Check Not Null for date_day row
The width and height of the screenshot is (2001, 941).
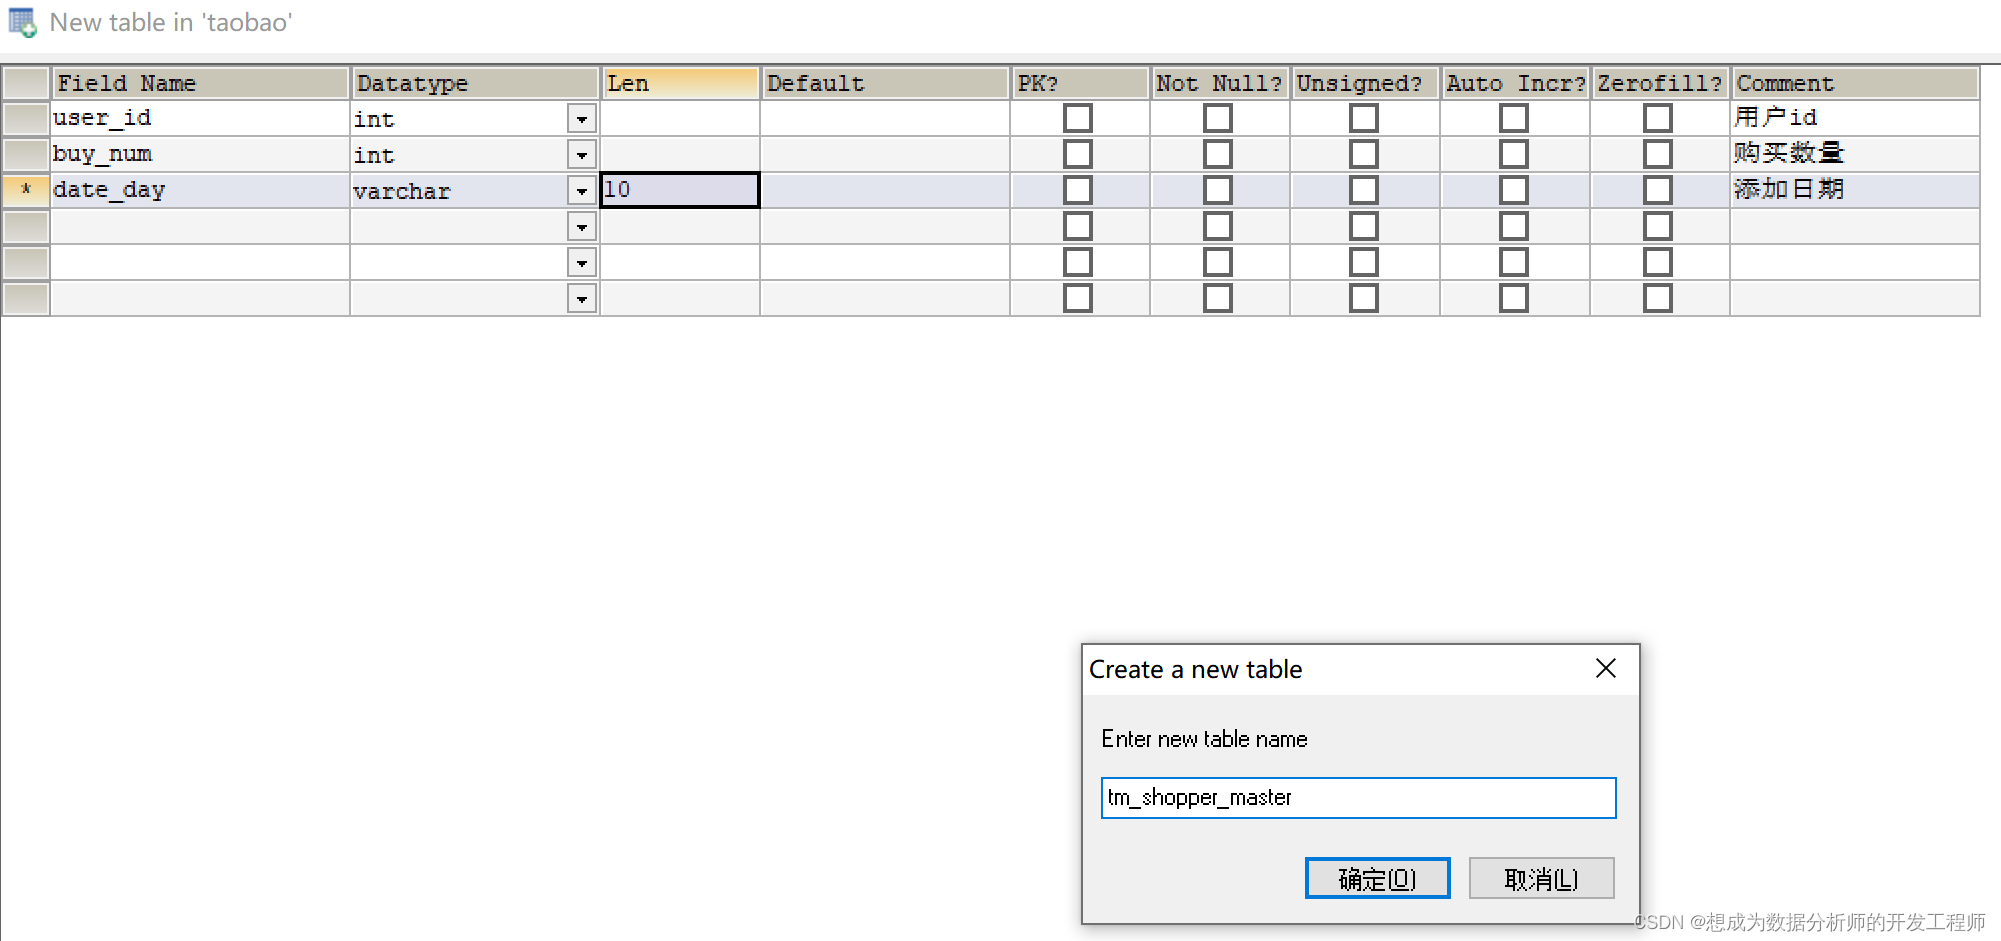pos(1218,190)
